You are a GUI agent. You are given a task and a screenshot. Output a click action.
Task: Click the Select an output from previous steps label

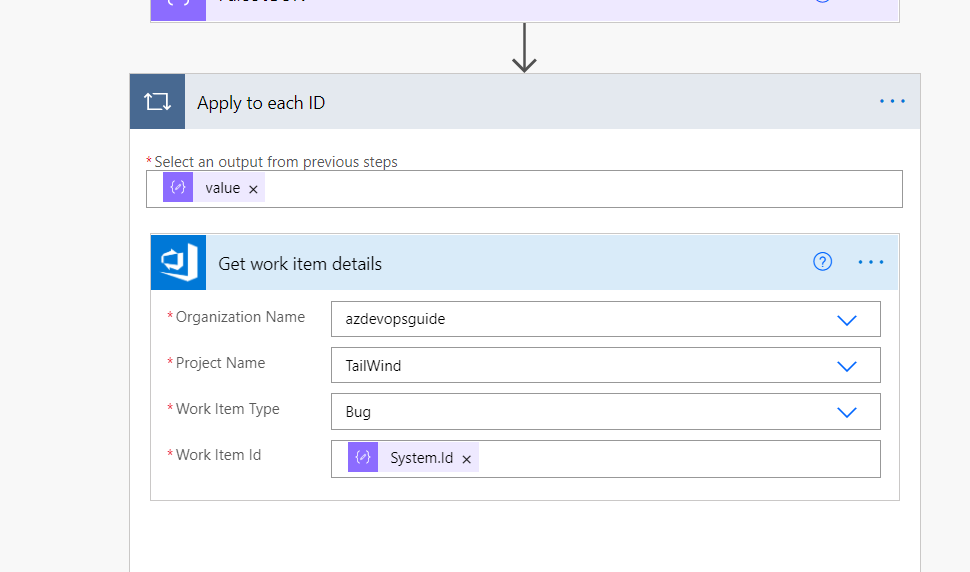[275, 162]
